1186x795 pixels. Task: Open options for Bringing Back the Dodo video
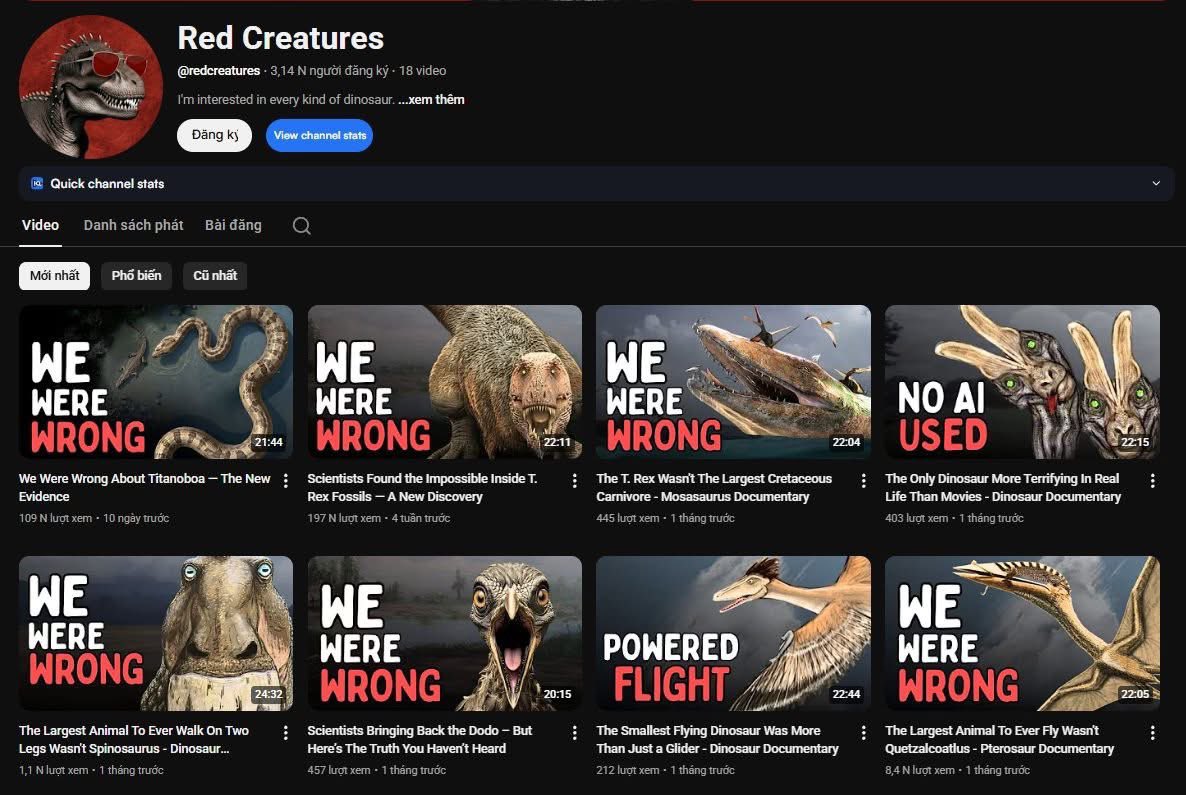pos(574,732)
